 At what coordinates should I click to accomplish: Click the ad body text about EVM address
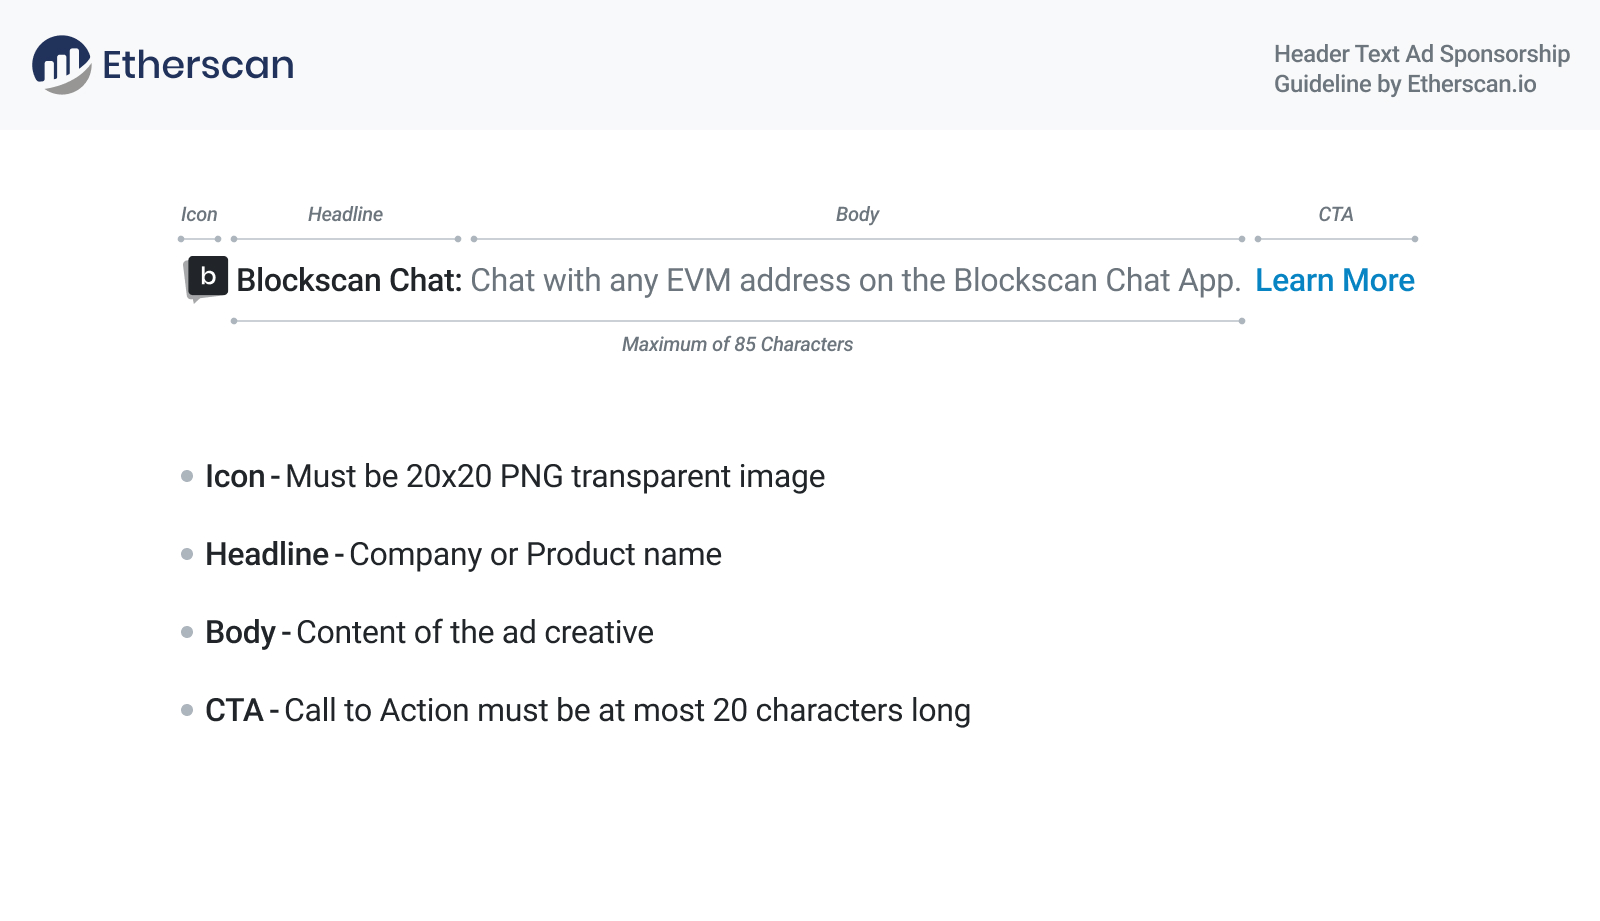tap(855, 281)
